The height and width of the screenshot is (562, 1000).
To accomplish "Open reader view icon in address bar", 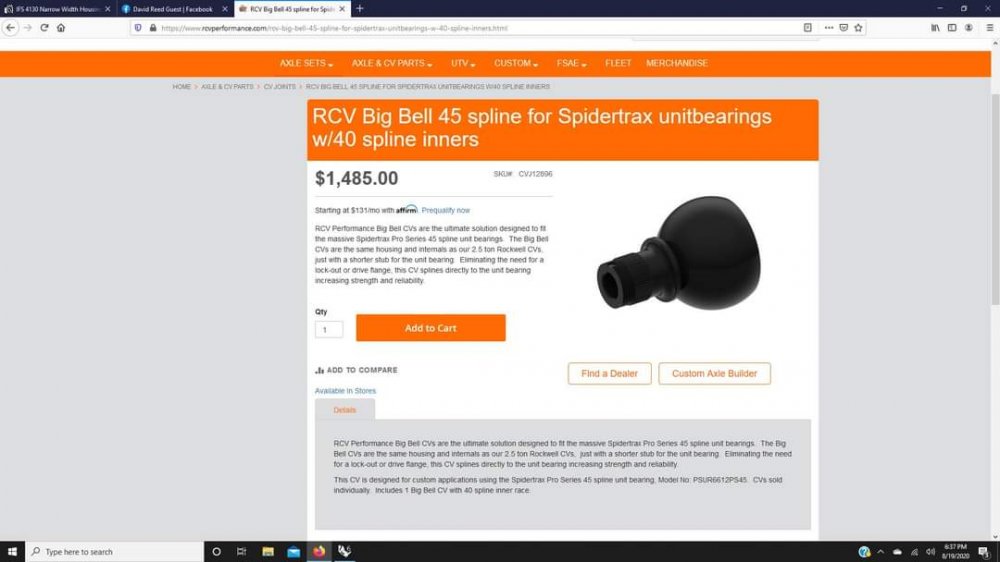I will (807, 27).
